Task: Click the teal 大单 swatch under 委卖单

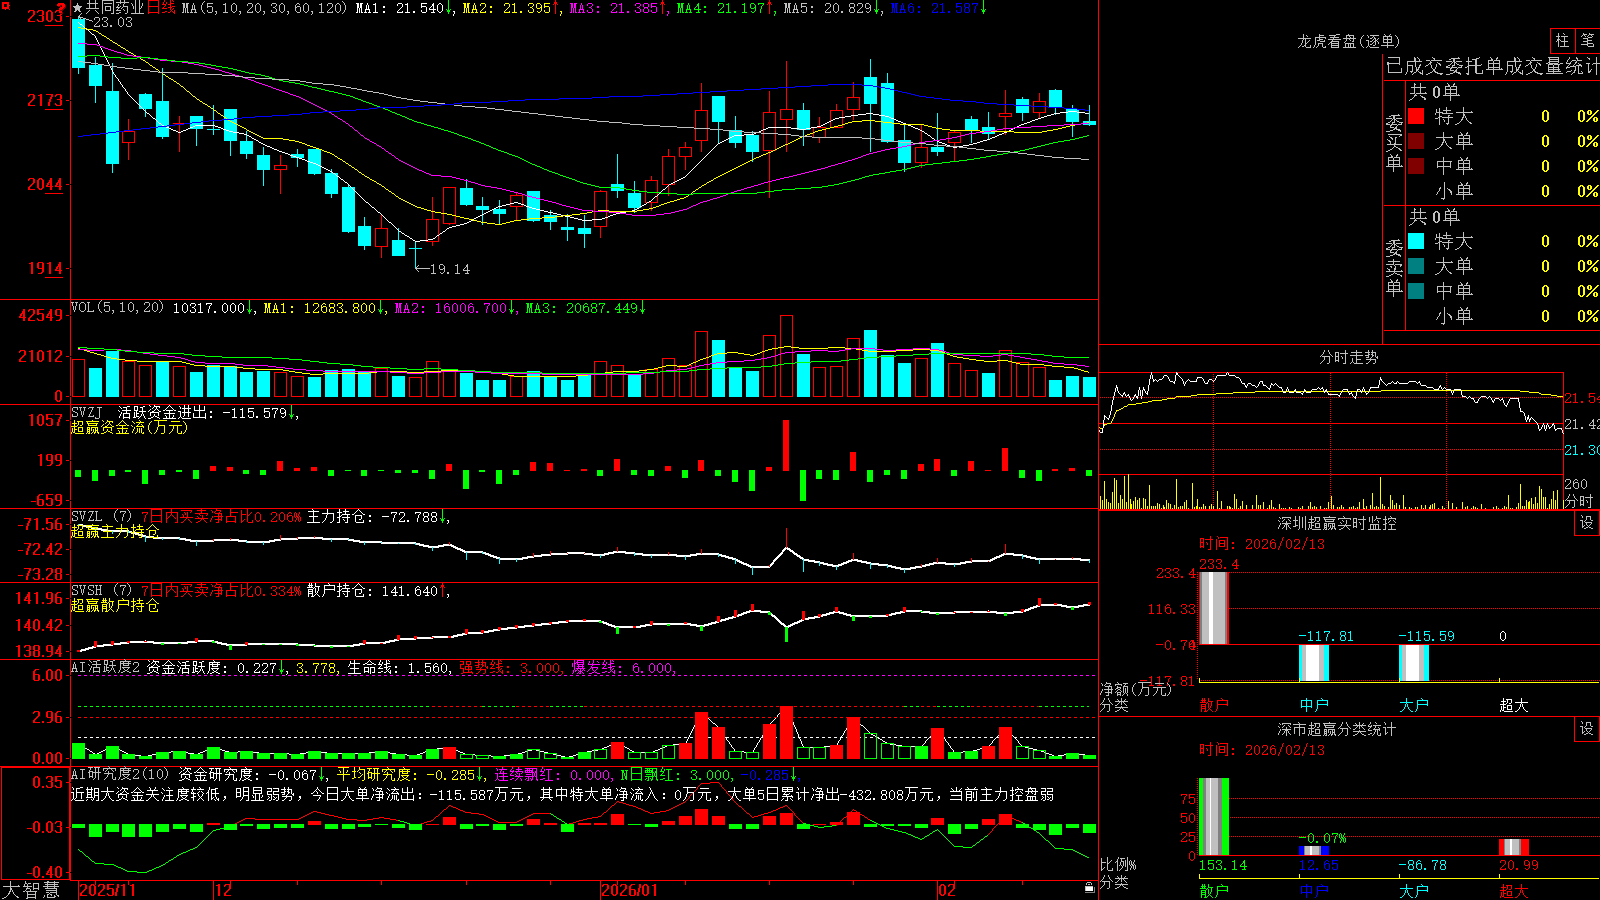Action: click(1416, 266)
